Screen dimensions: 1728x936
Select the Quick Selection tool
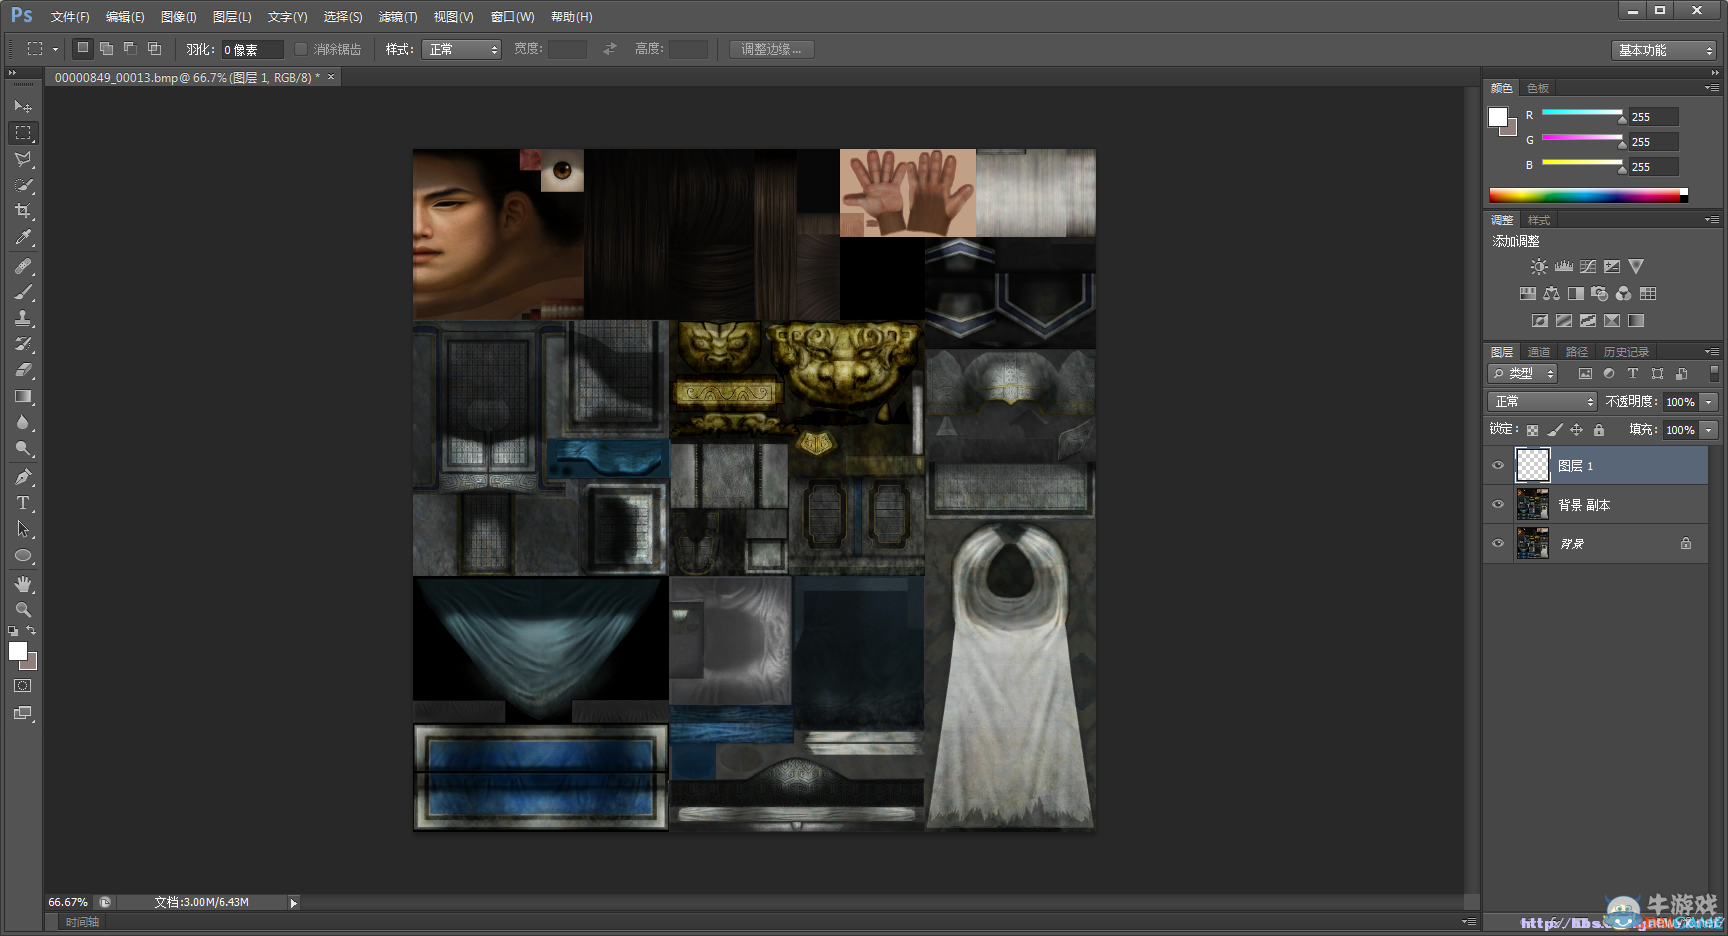tap(23, 185)
